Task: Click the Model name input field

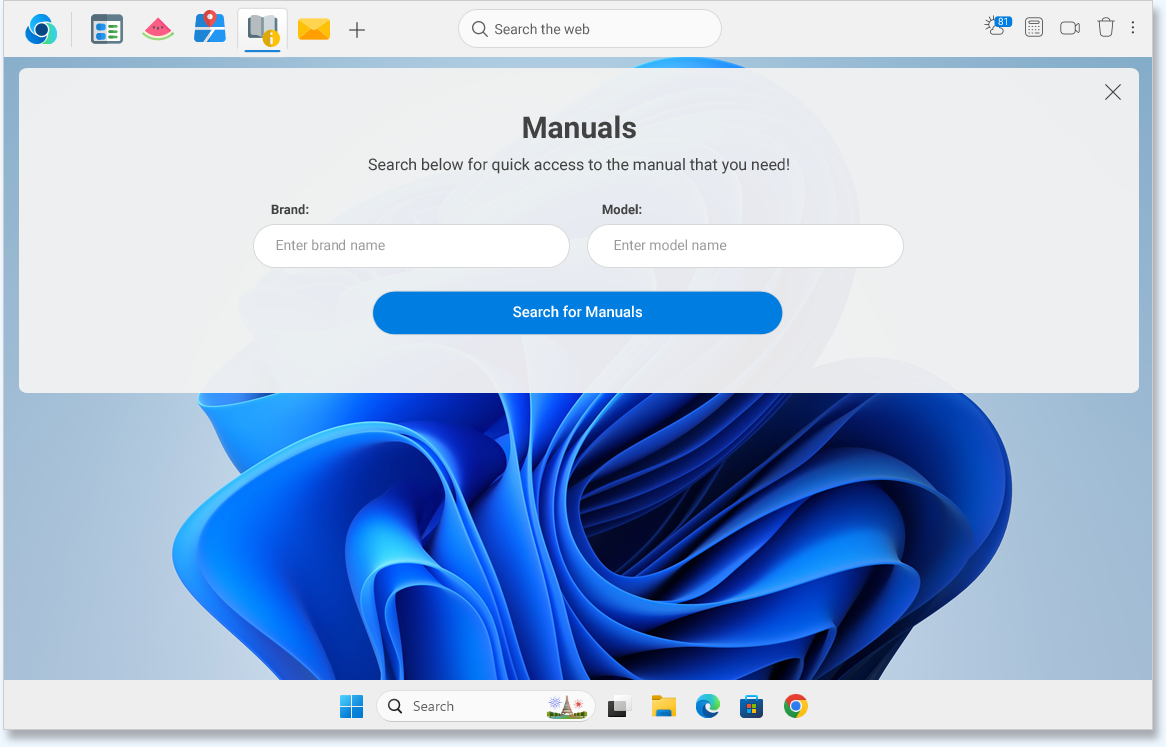Action: click(x=745, y=246)
